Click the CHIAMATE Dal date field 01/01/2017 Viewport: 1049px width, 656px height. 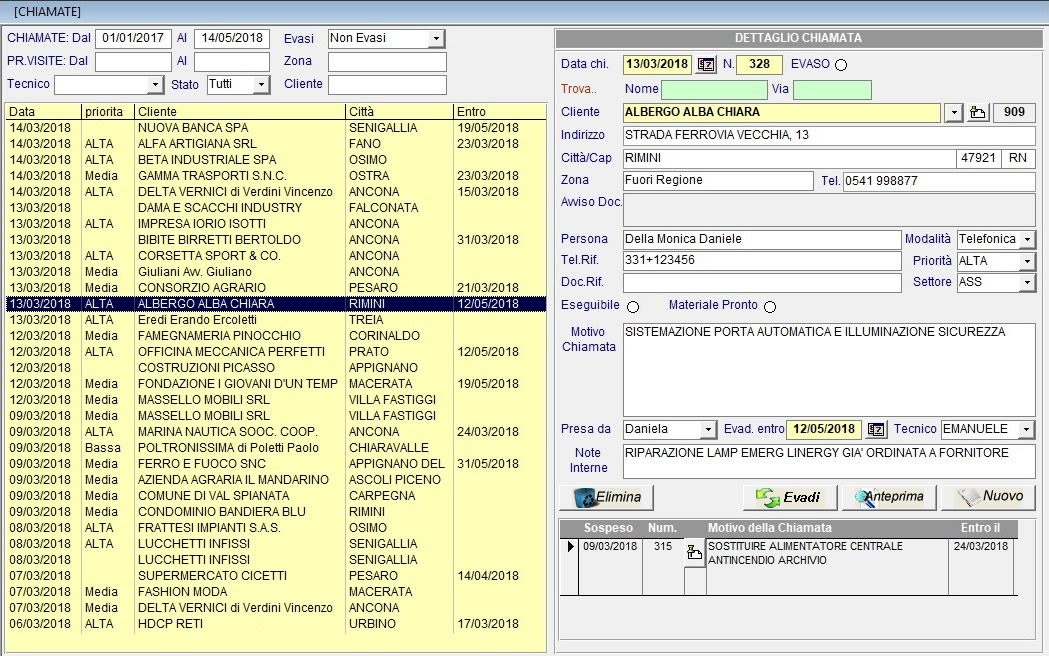[x=133, y=39]
